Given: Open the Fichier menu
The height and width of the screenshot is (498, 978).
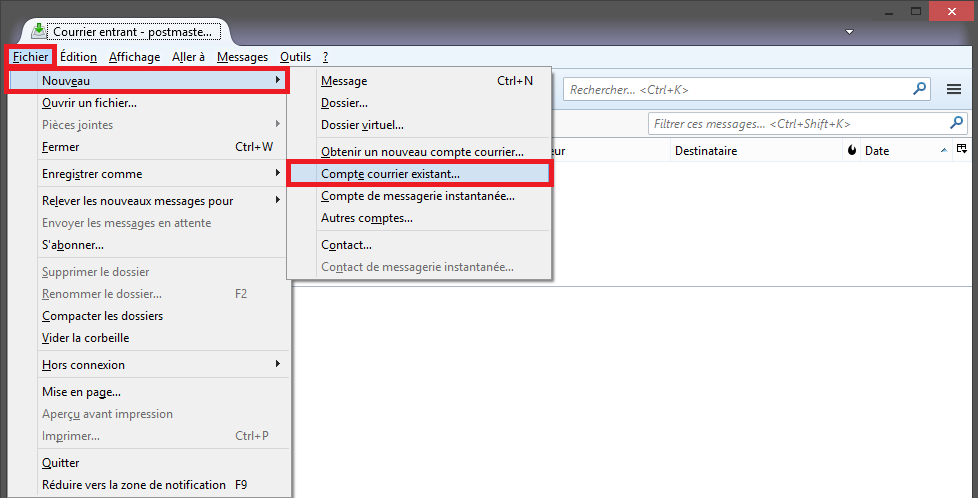Looking at the screenshot, I should coord(31,57).
